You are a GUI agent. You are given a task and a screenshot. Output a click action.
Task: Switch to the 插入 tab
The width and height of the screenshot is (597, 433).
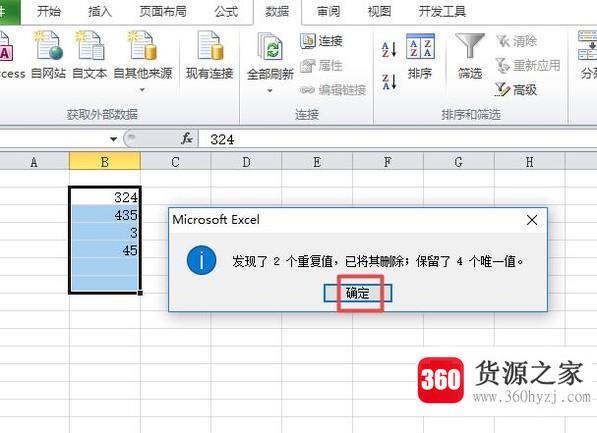pos(100,11)
